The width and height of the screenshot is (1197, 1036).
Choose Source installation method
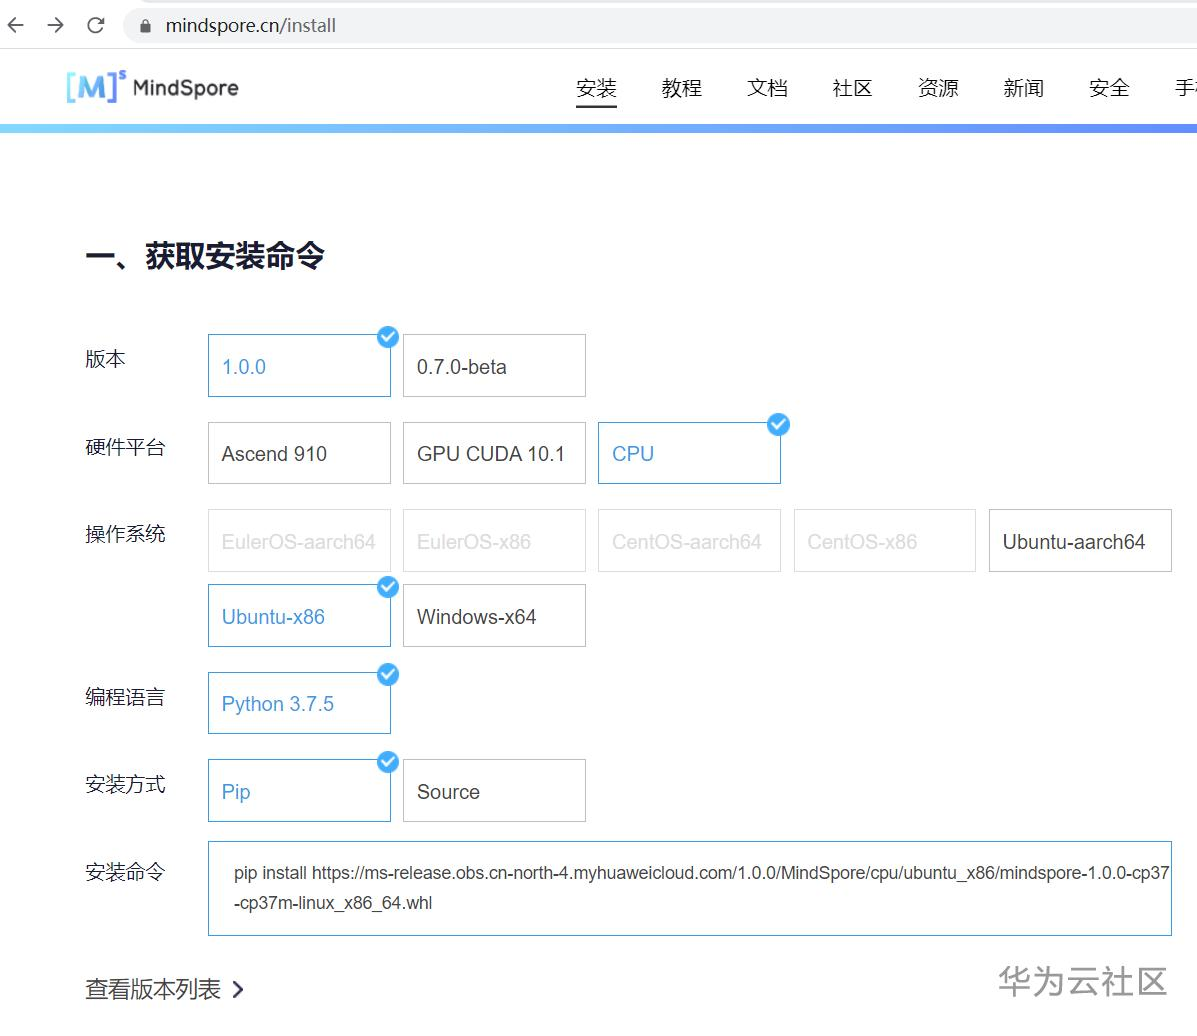[495, 790]
